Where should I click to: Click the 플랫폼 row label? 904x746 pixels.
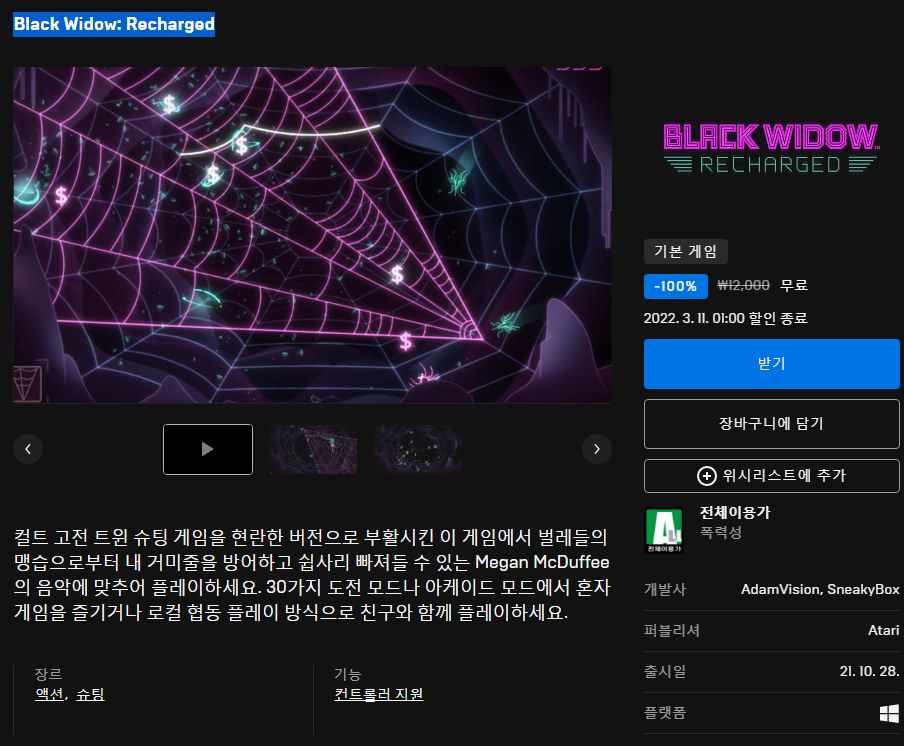[x=665, y=713]
